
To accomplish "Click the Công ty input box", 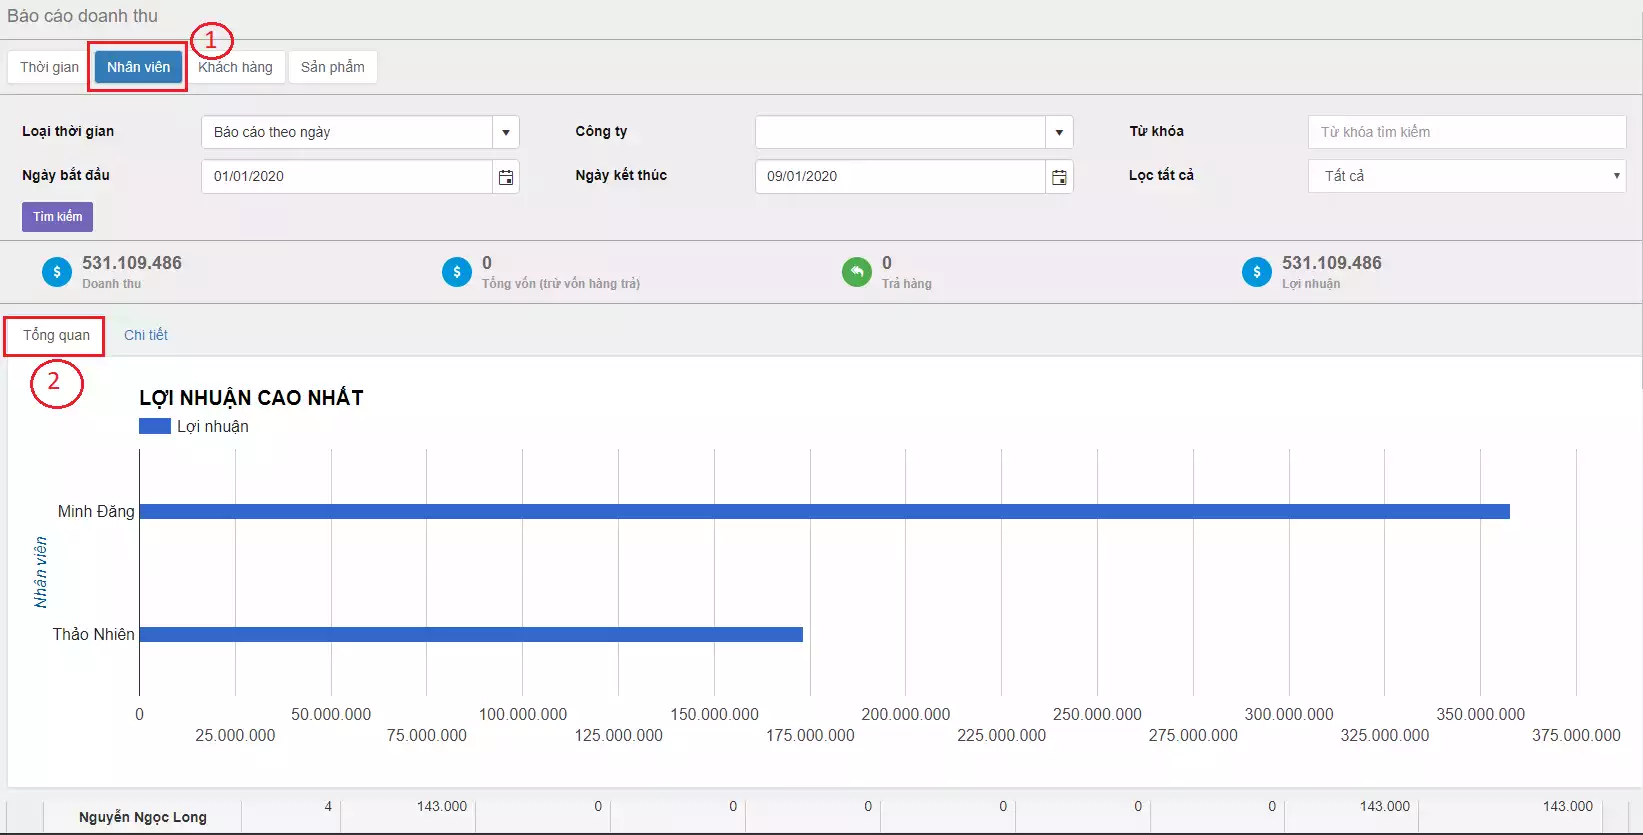I will [900, 132].
